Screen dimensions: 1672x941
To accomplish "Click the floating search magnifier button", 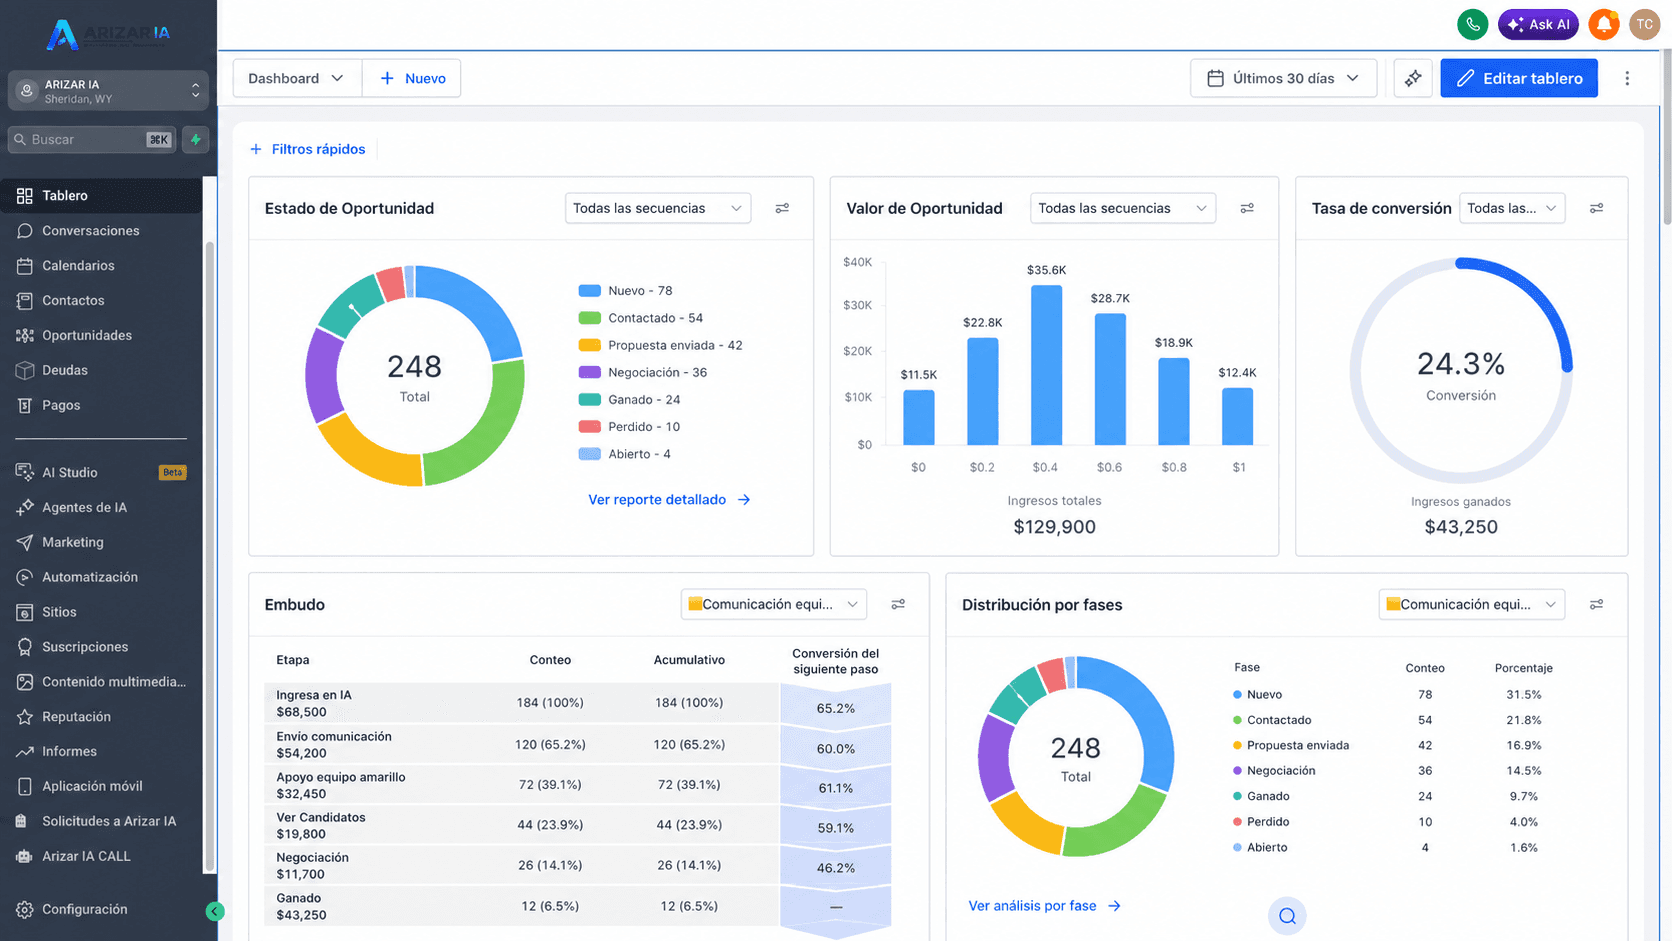I will click(x=1287, y=916).
